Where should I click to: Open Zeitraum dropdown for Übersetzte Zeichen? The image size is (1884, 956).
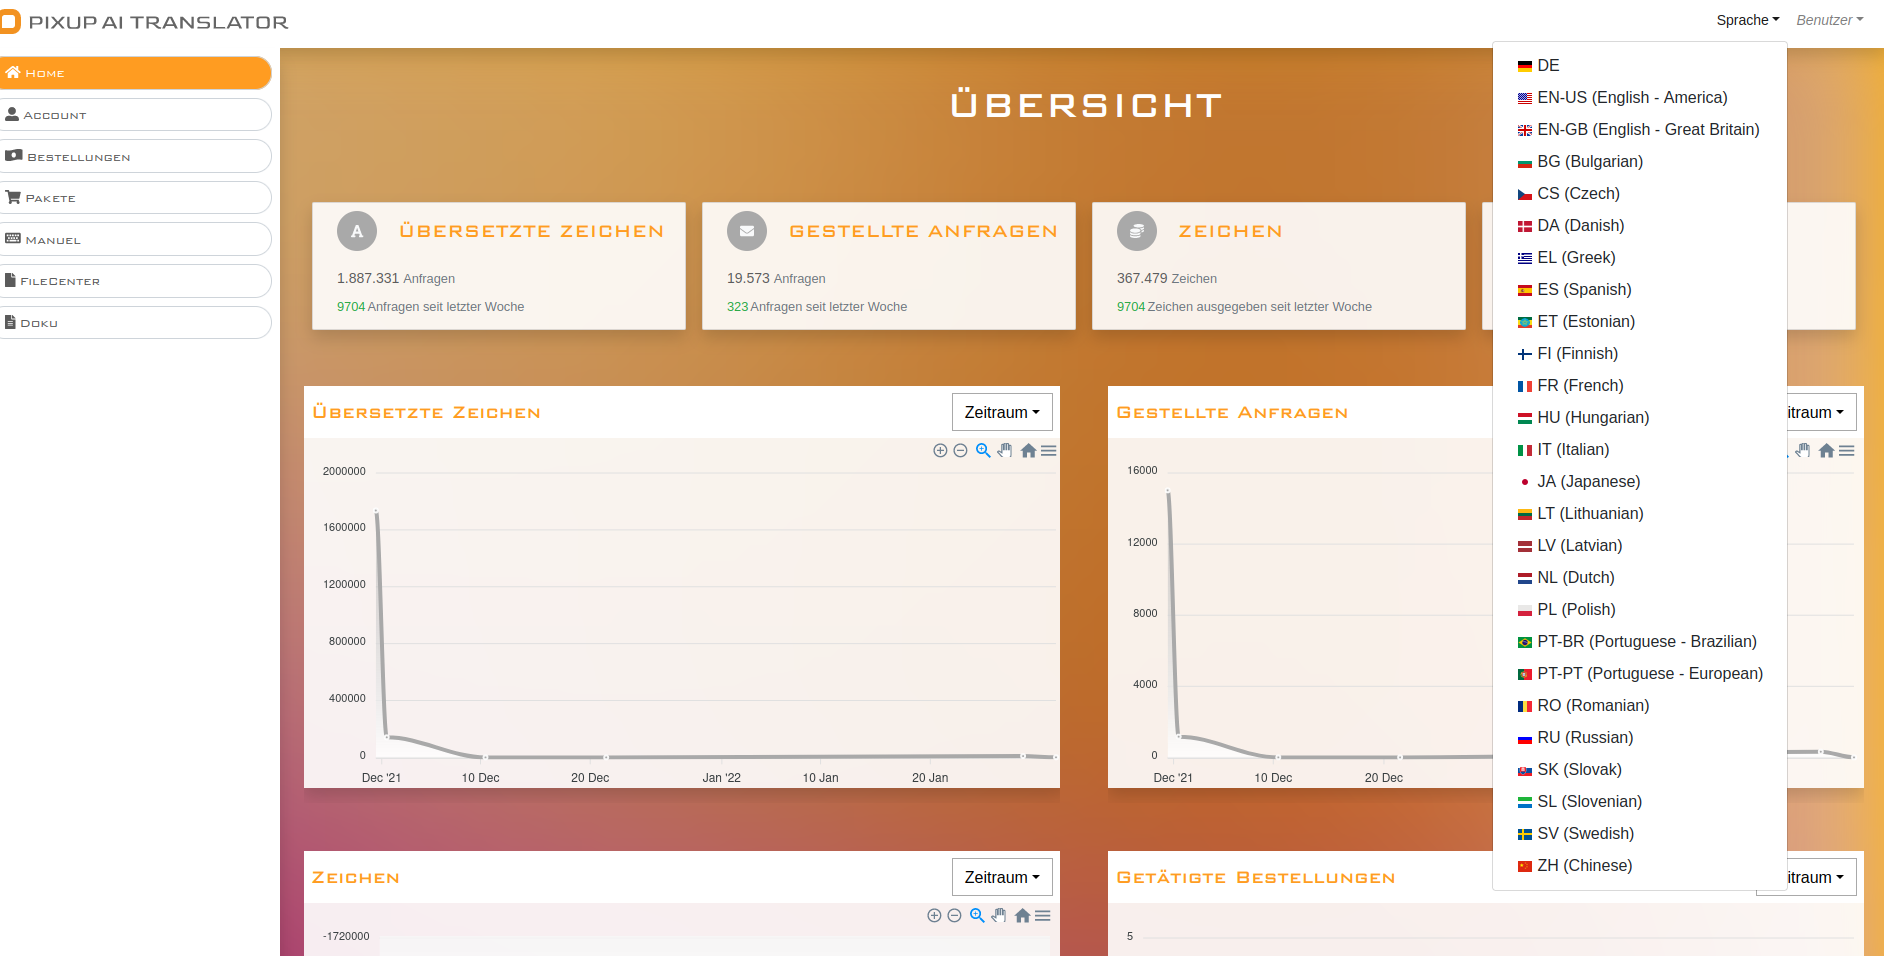(1001, 412)
